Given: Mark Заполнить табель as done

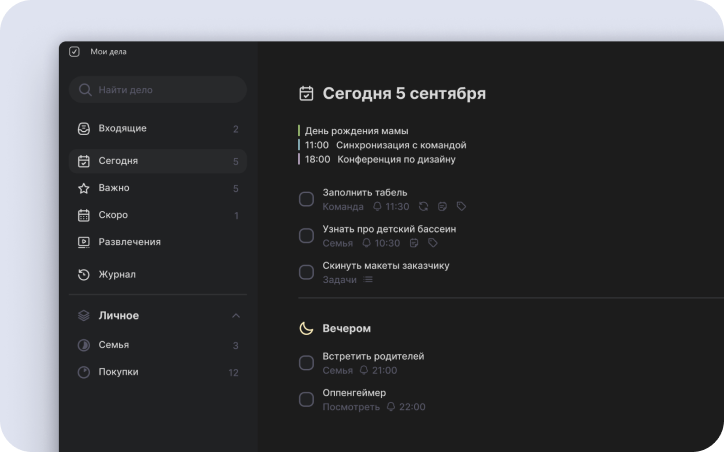Looking at the screenshot, I should pos(307,199).
